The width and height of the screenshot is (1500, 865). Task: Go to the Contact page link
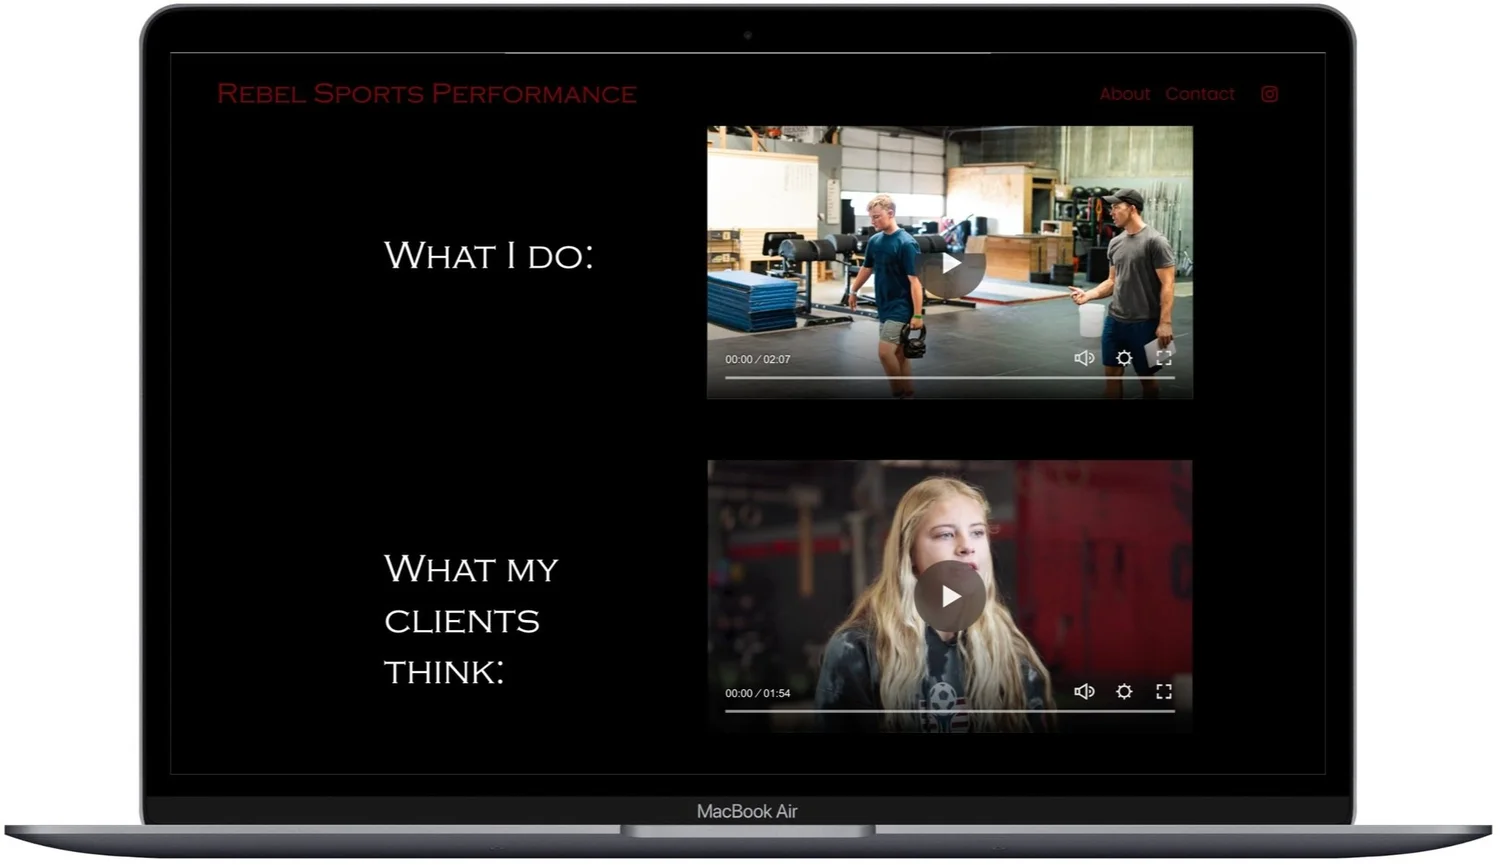[1200, 94]
